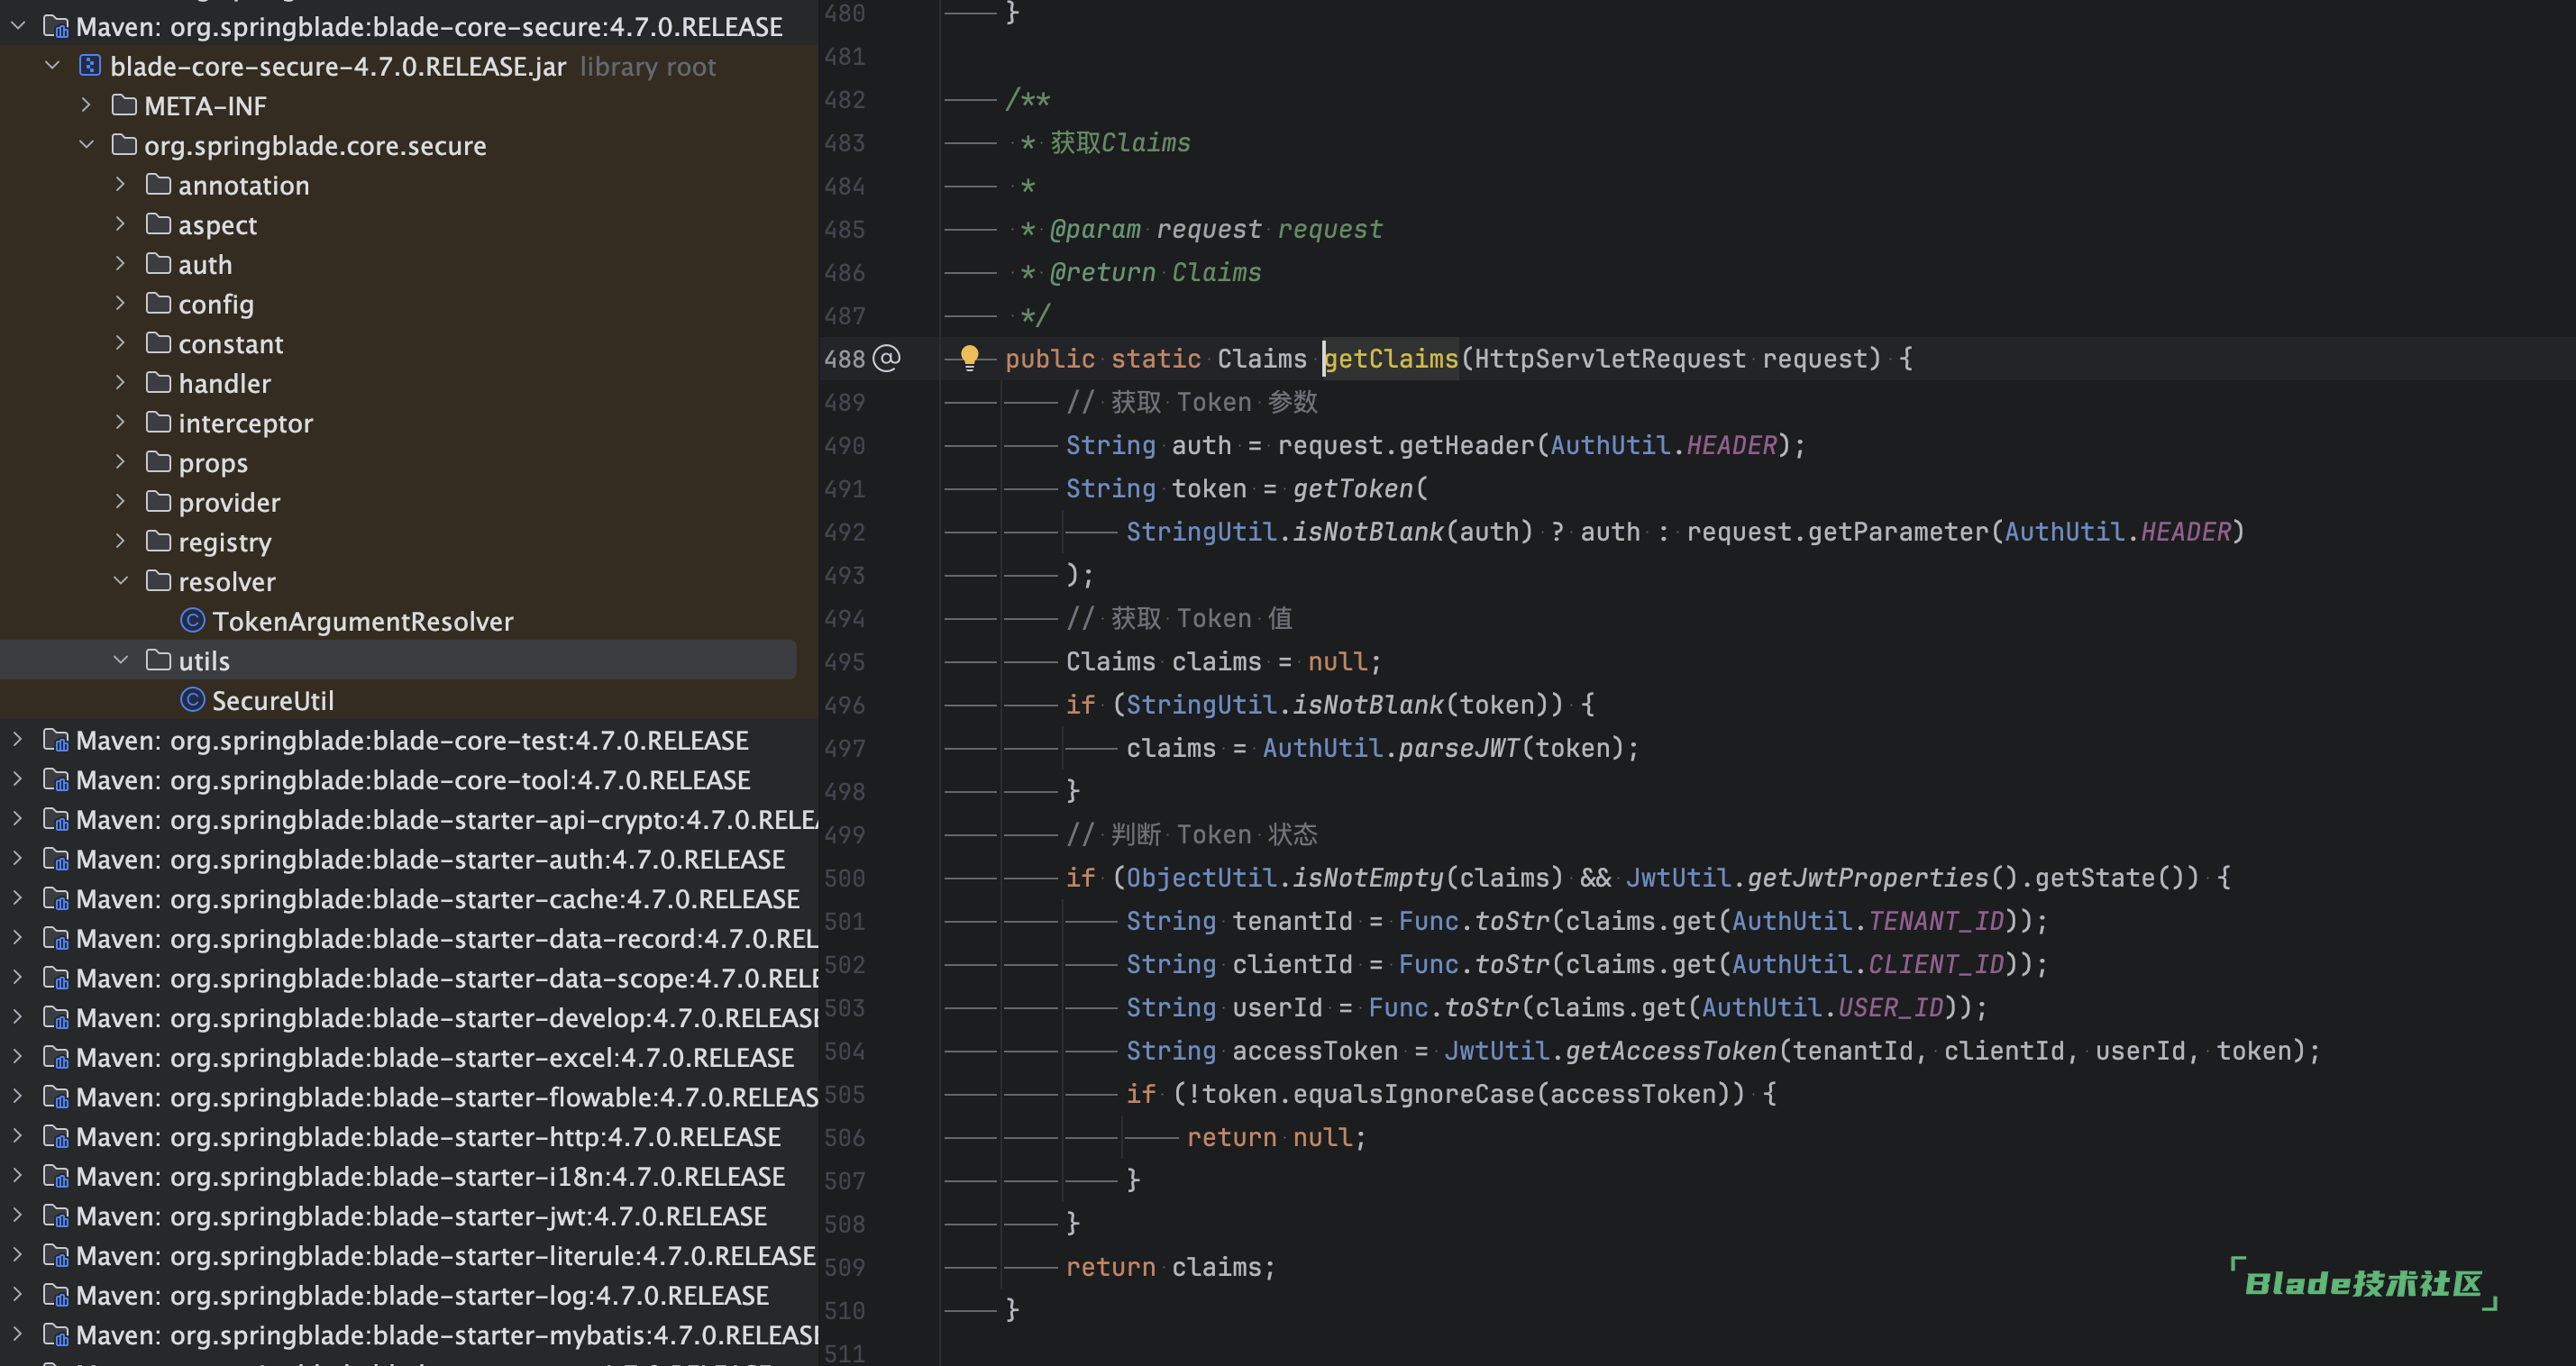Click the blade-core-test Maven library icon
The height and width of the screenshot is (1366, 2576).
[56, 740]
